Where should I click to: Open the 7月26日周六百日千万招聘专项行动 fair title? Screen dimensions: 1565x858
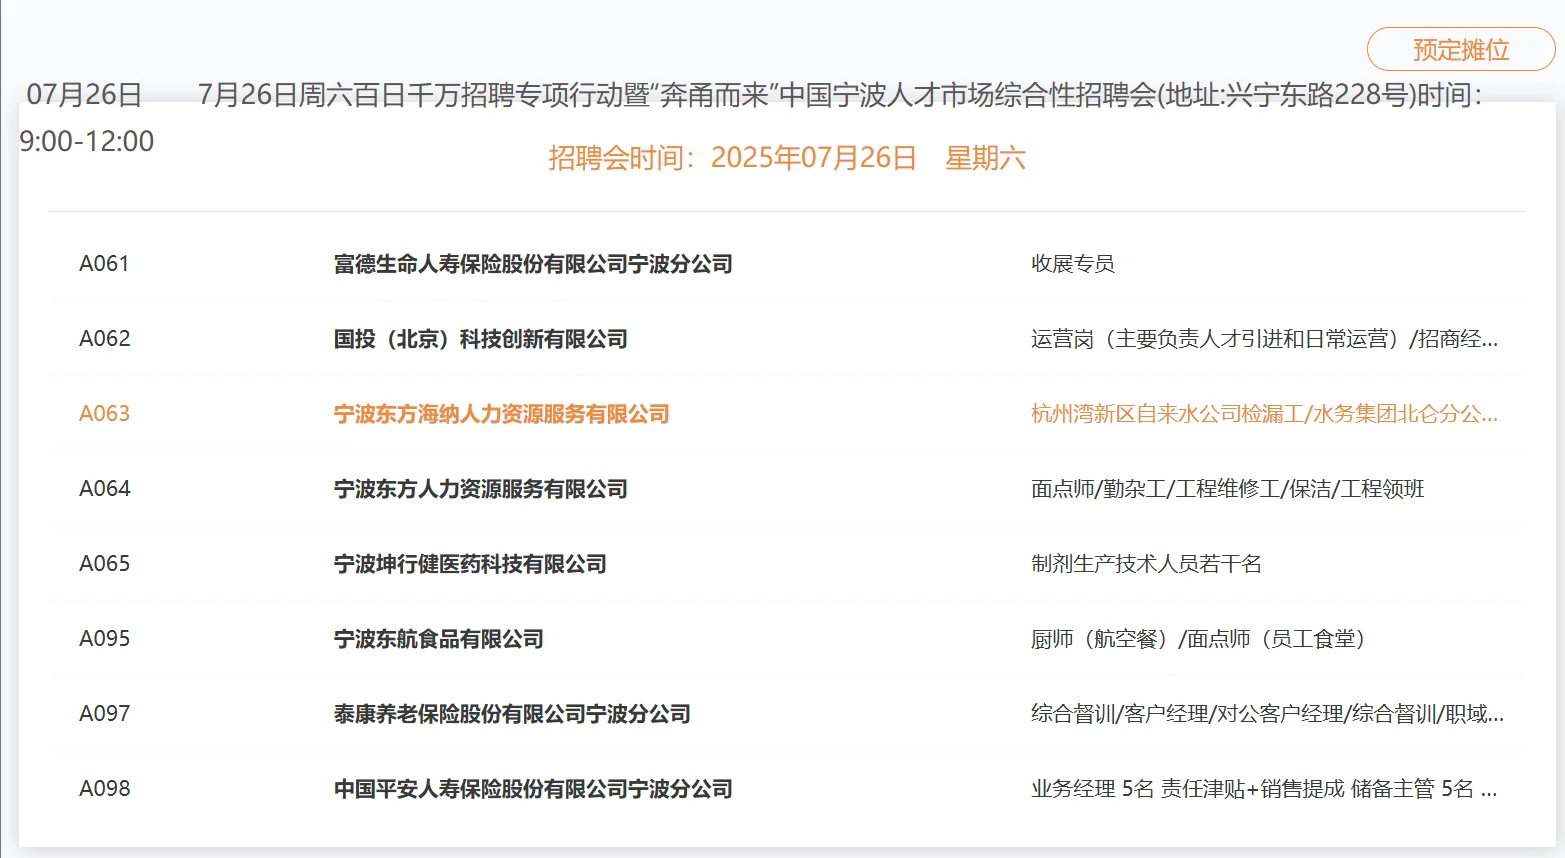840,95
